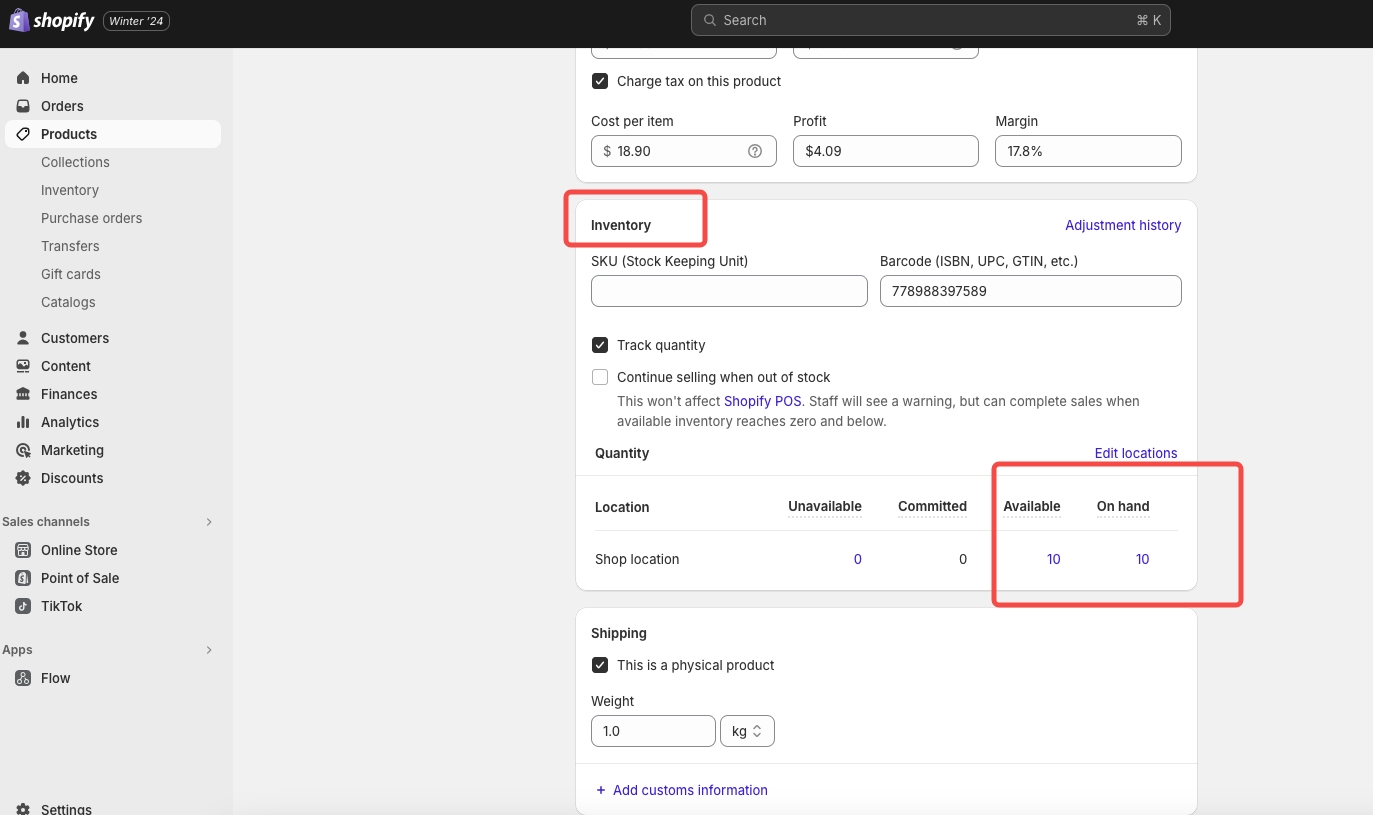
Task: Open Orders via its inbox icon
Action: (x=23, y=106)
